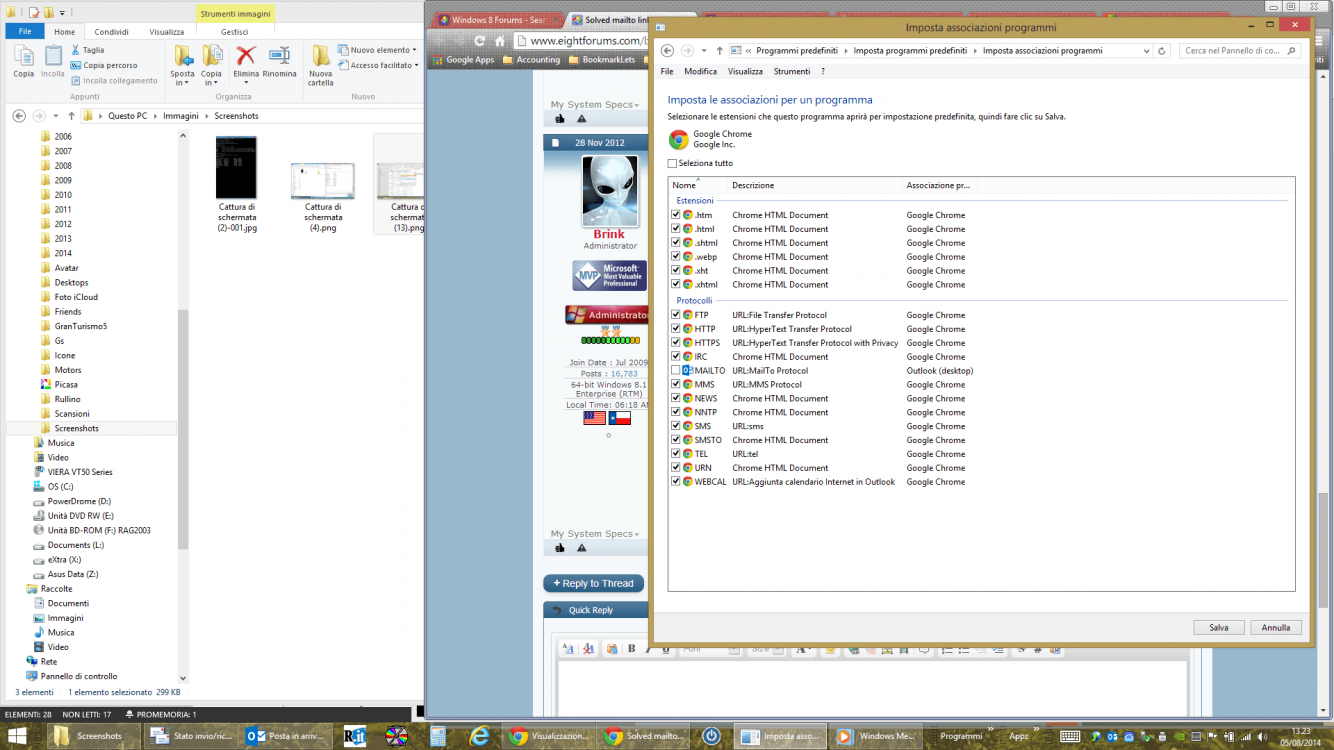1334x750 pixels.
Task: Open the Sposta in dropdown
Action: click(x=183, y=78)
